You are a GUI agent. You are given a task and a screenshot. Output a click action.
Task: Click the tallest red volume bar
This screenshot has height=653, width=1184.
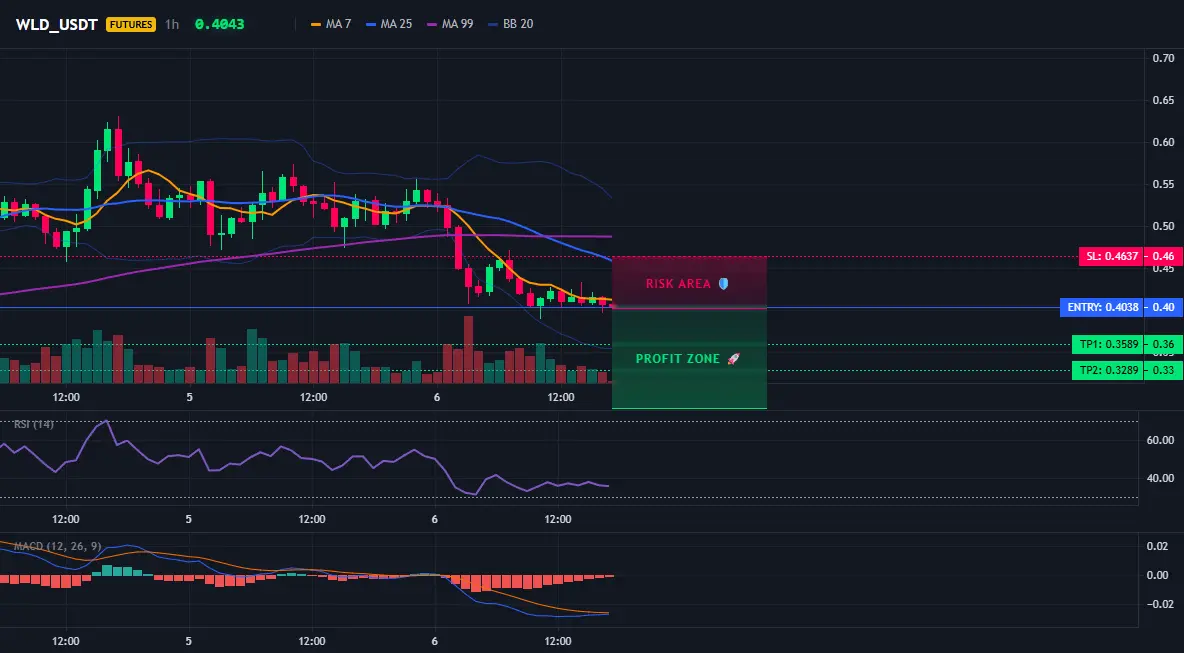tap(468, 350)
